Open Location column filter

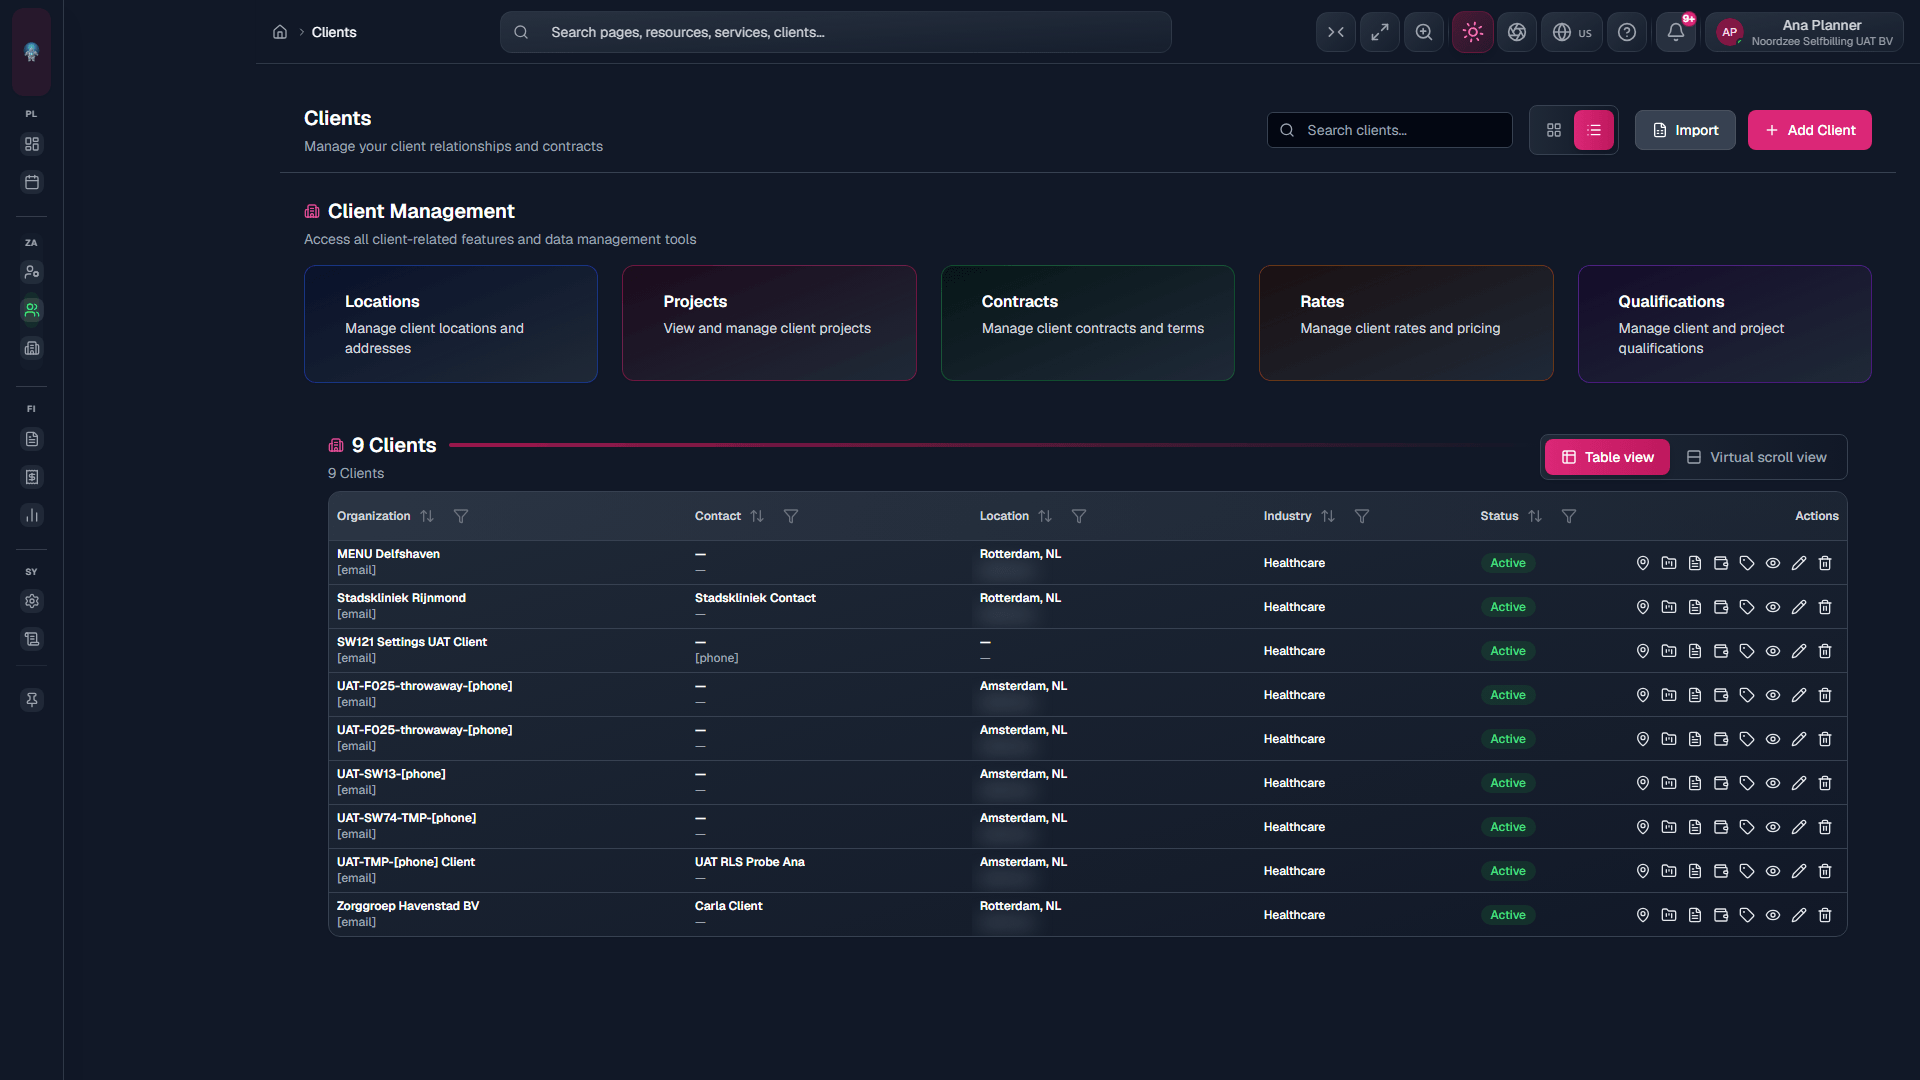coord(1079,516)
